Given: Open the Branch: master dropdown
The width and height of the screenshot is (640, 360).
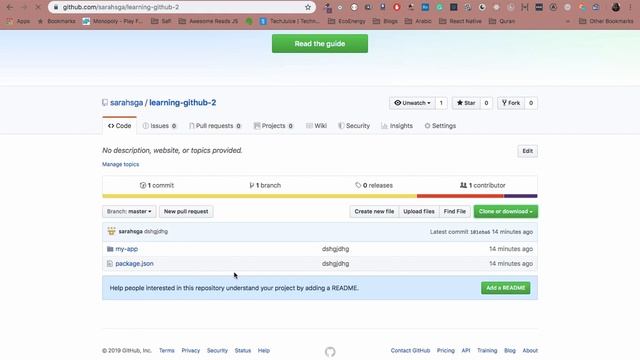Looking at the screenshot, I should point(129,211).
